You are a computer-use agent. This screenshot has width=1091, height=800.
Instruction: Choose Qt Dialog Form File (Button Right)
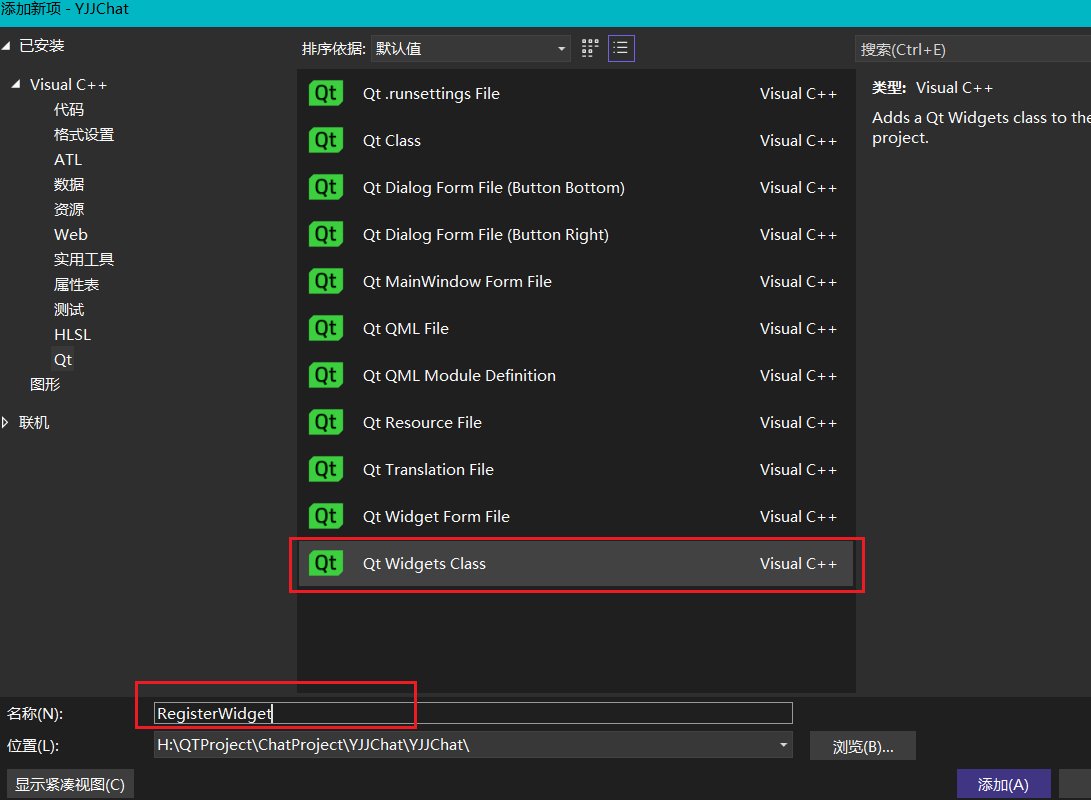point(576,234)
